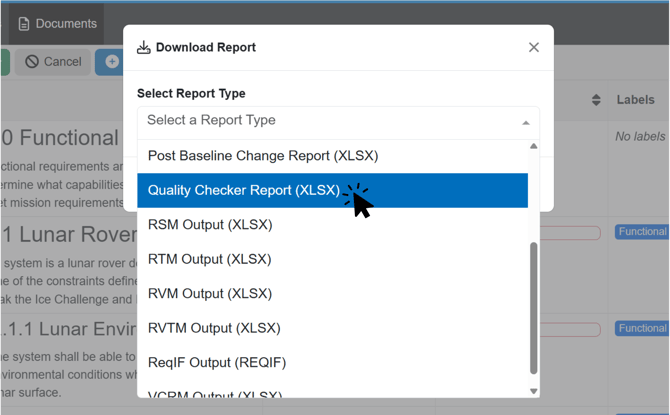Click the download icon in dialog title
The width and height of the screenshot is (670, 415).
[144, 47]
